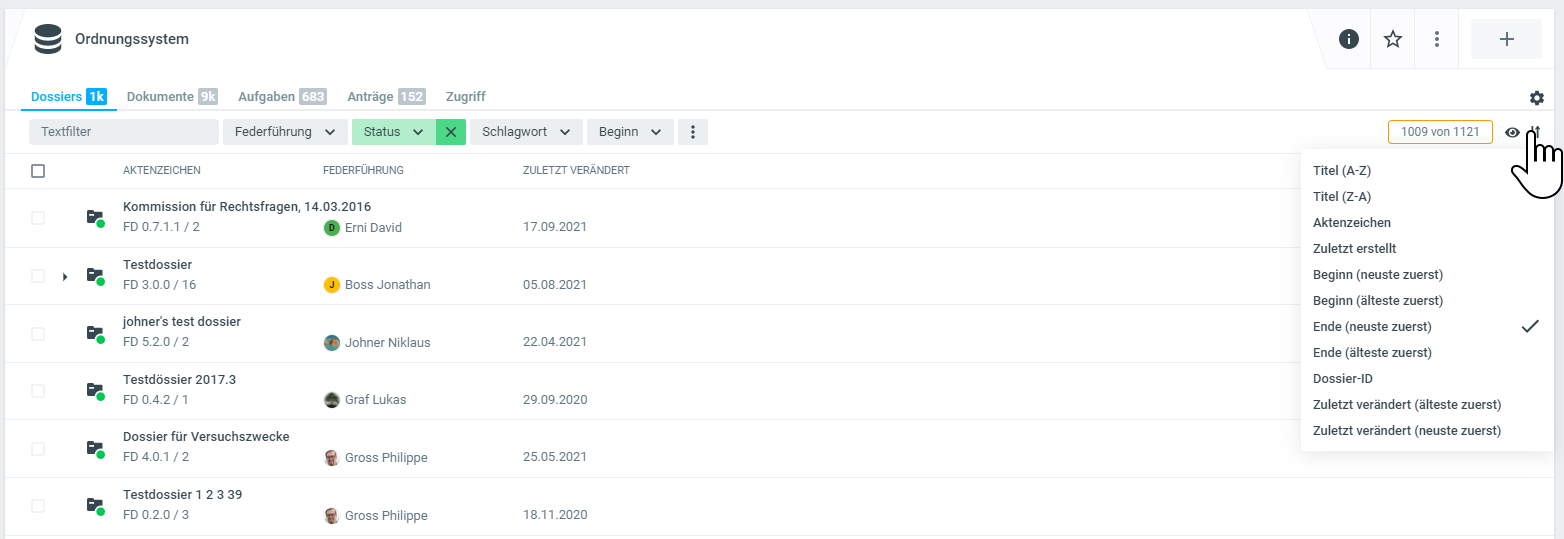The height and width of the screenshot is (539, 1564).
Task: Open settings gear icon near tabs
Action: click(1537, 98)
